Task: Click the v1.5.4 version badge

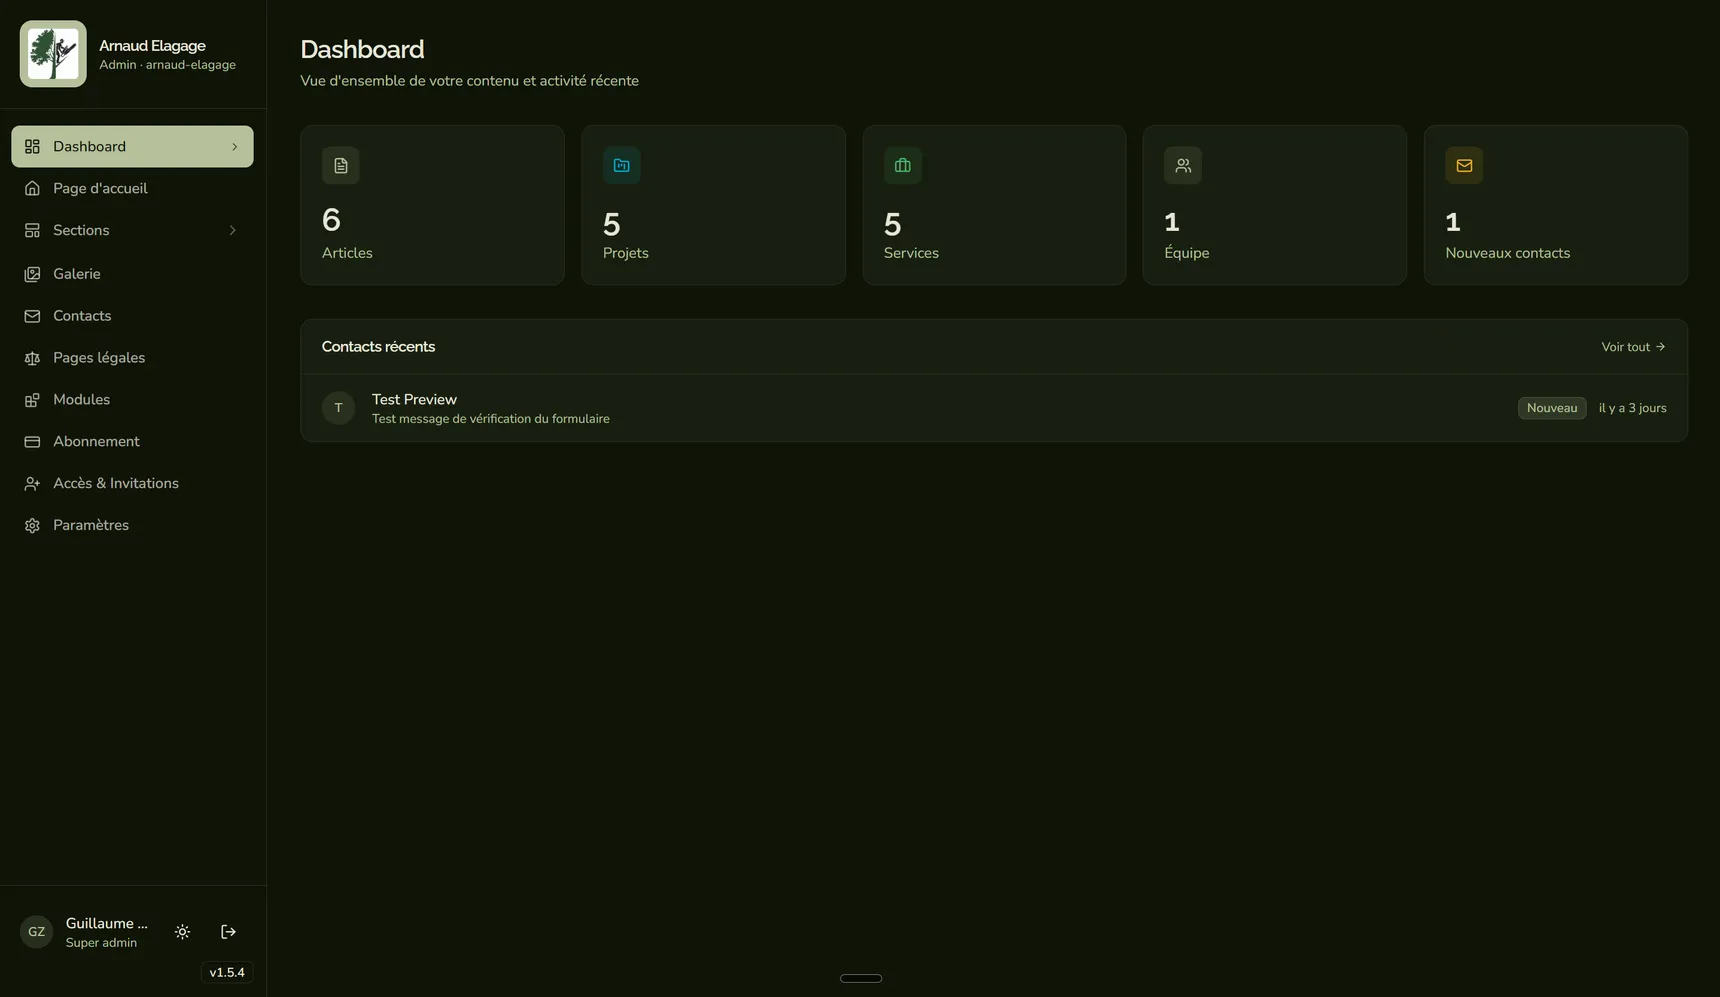Action: [x=227, y=973]
